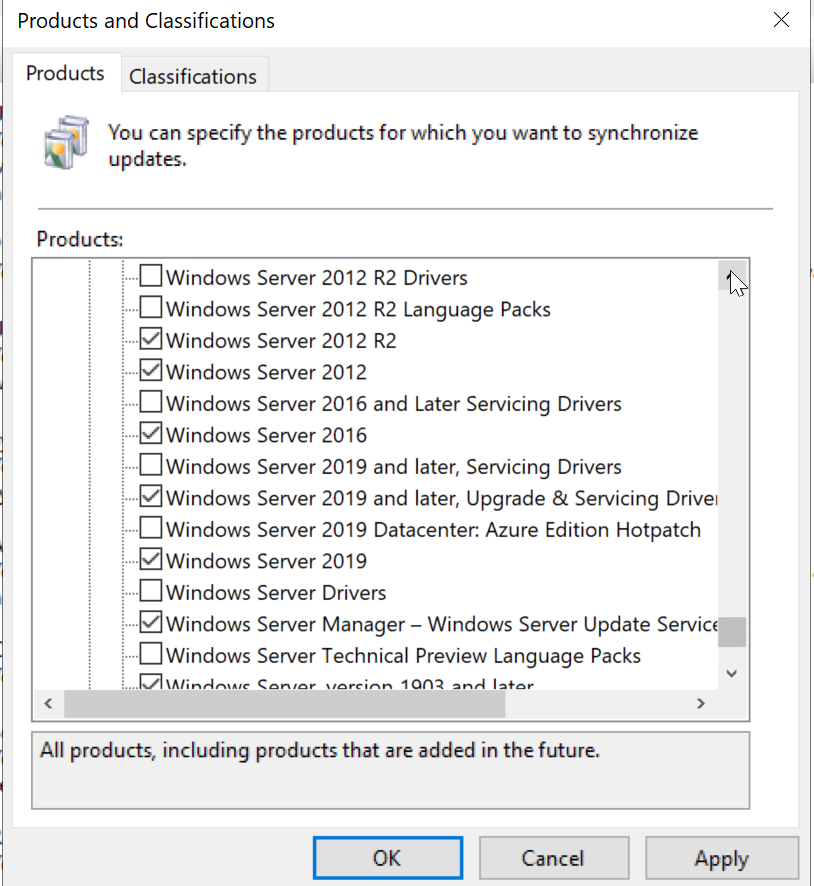Screen dimensions: 814x886
Task: Uncheck Windows Server 2019
Action: 151,560
